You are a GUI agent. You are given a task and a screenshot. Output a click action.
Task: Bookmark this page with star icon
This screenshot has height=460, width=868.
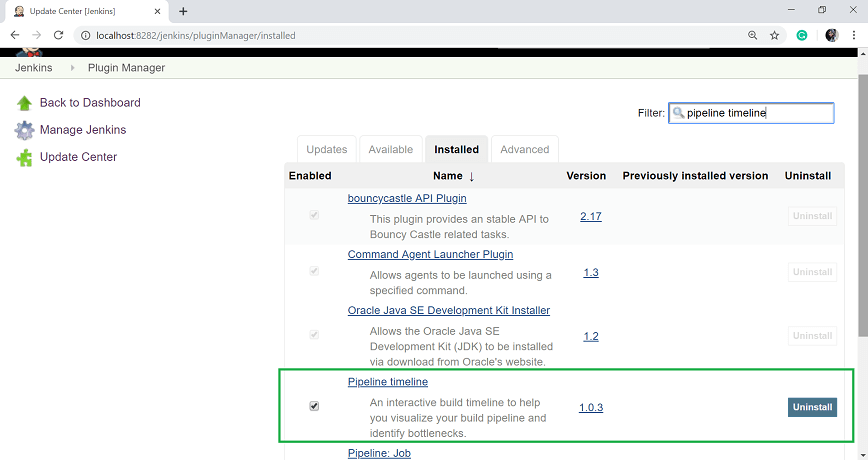pyautogui.click(x=775, y=35)
